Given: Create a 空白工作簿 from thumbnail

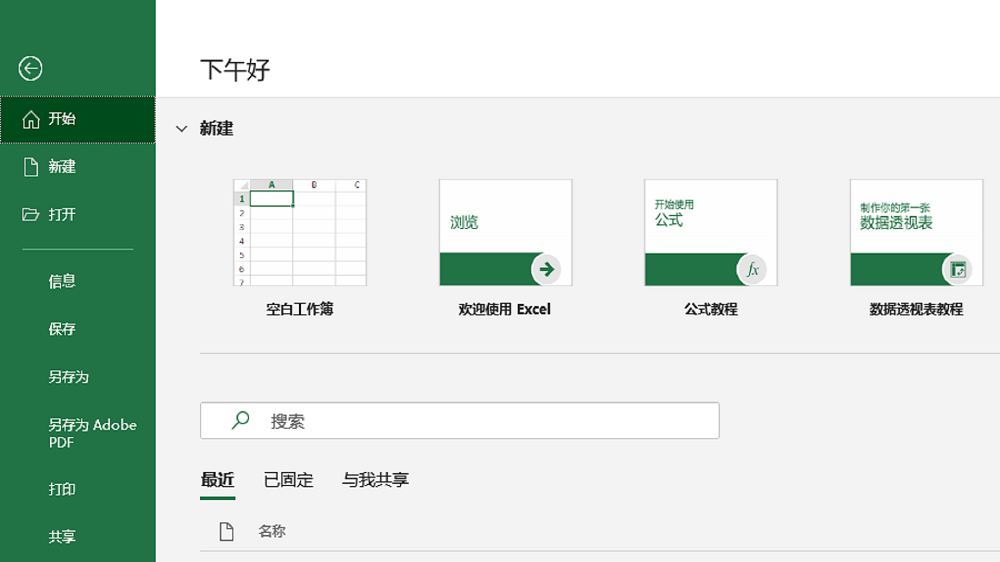Looking at the screenshot, I should pyautogui.click(x=300, y=232).
